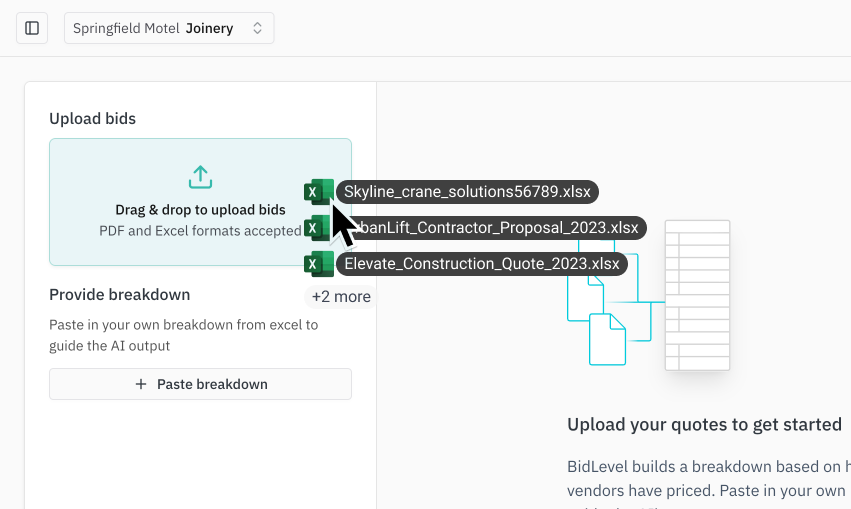Click the spreadsheet table illustration

[x=697, y=295]
